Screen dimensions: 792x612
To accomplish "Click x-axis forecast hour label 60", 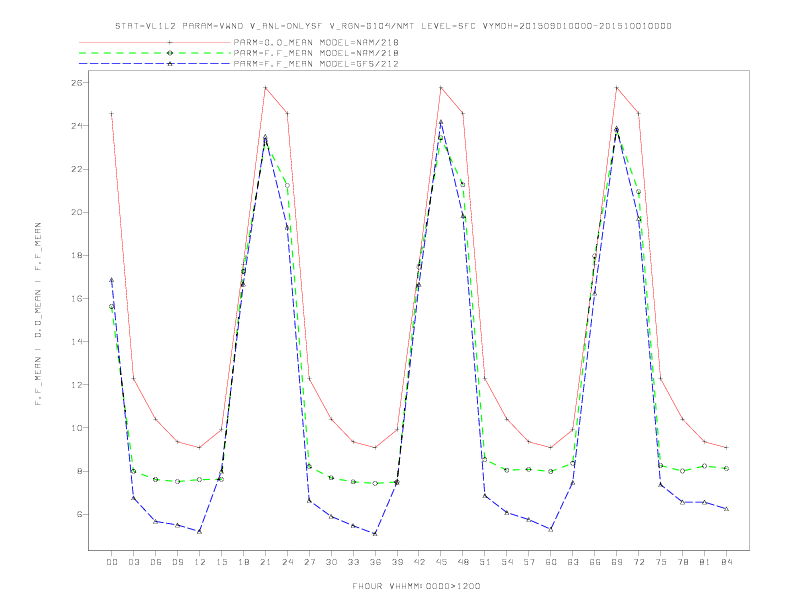I will pos(551,562).
